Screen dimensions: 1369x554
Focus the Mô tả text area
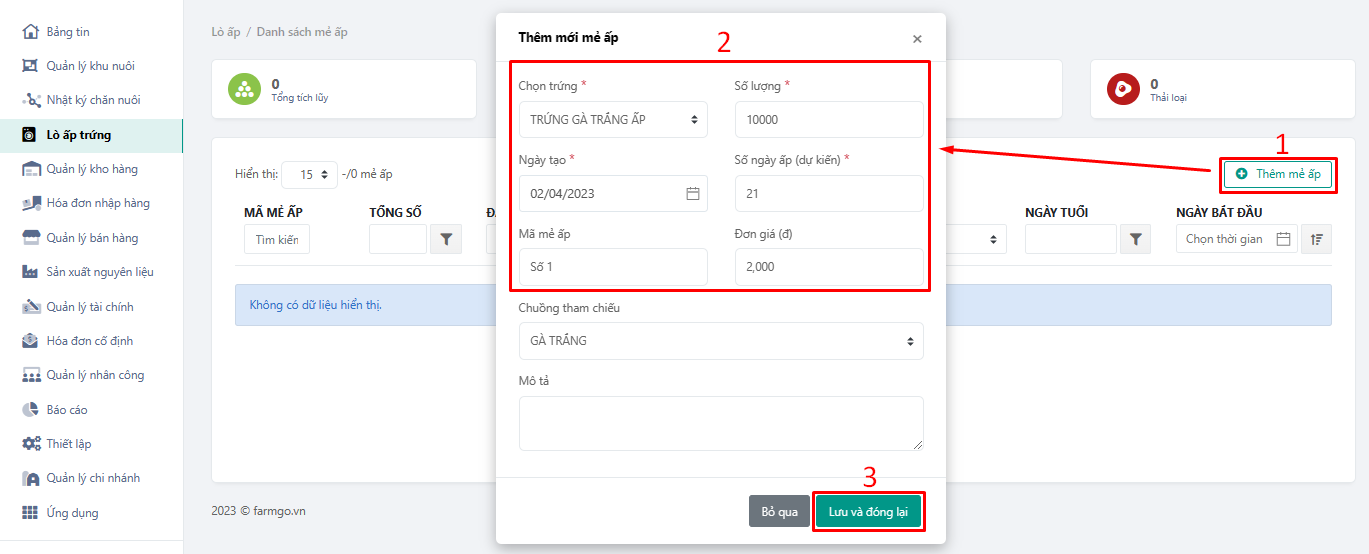[x=720, y=423]
